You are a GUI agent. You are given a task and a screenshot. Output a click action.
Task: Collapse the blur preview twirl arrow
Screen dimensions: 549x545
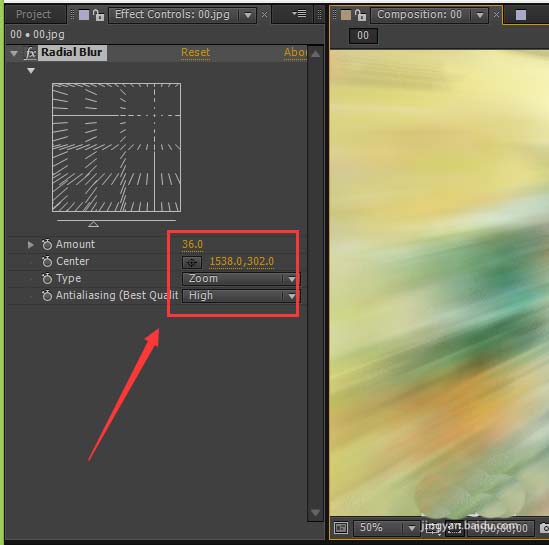(31, 71)
